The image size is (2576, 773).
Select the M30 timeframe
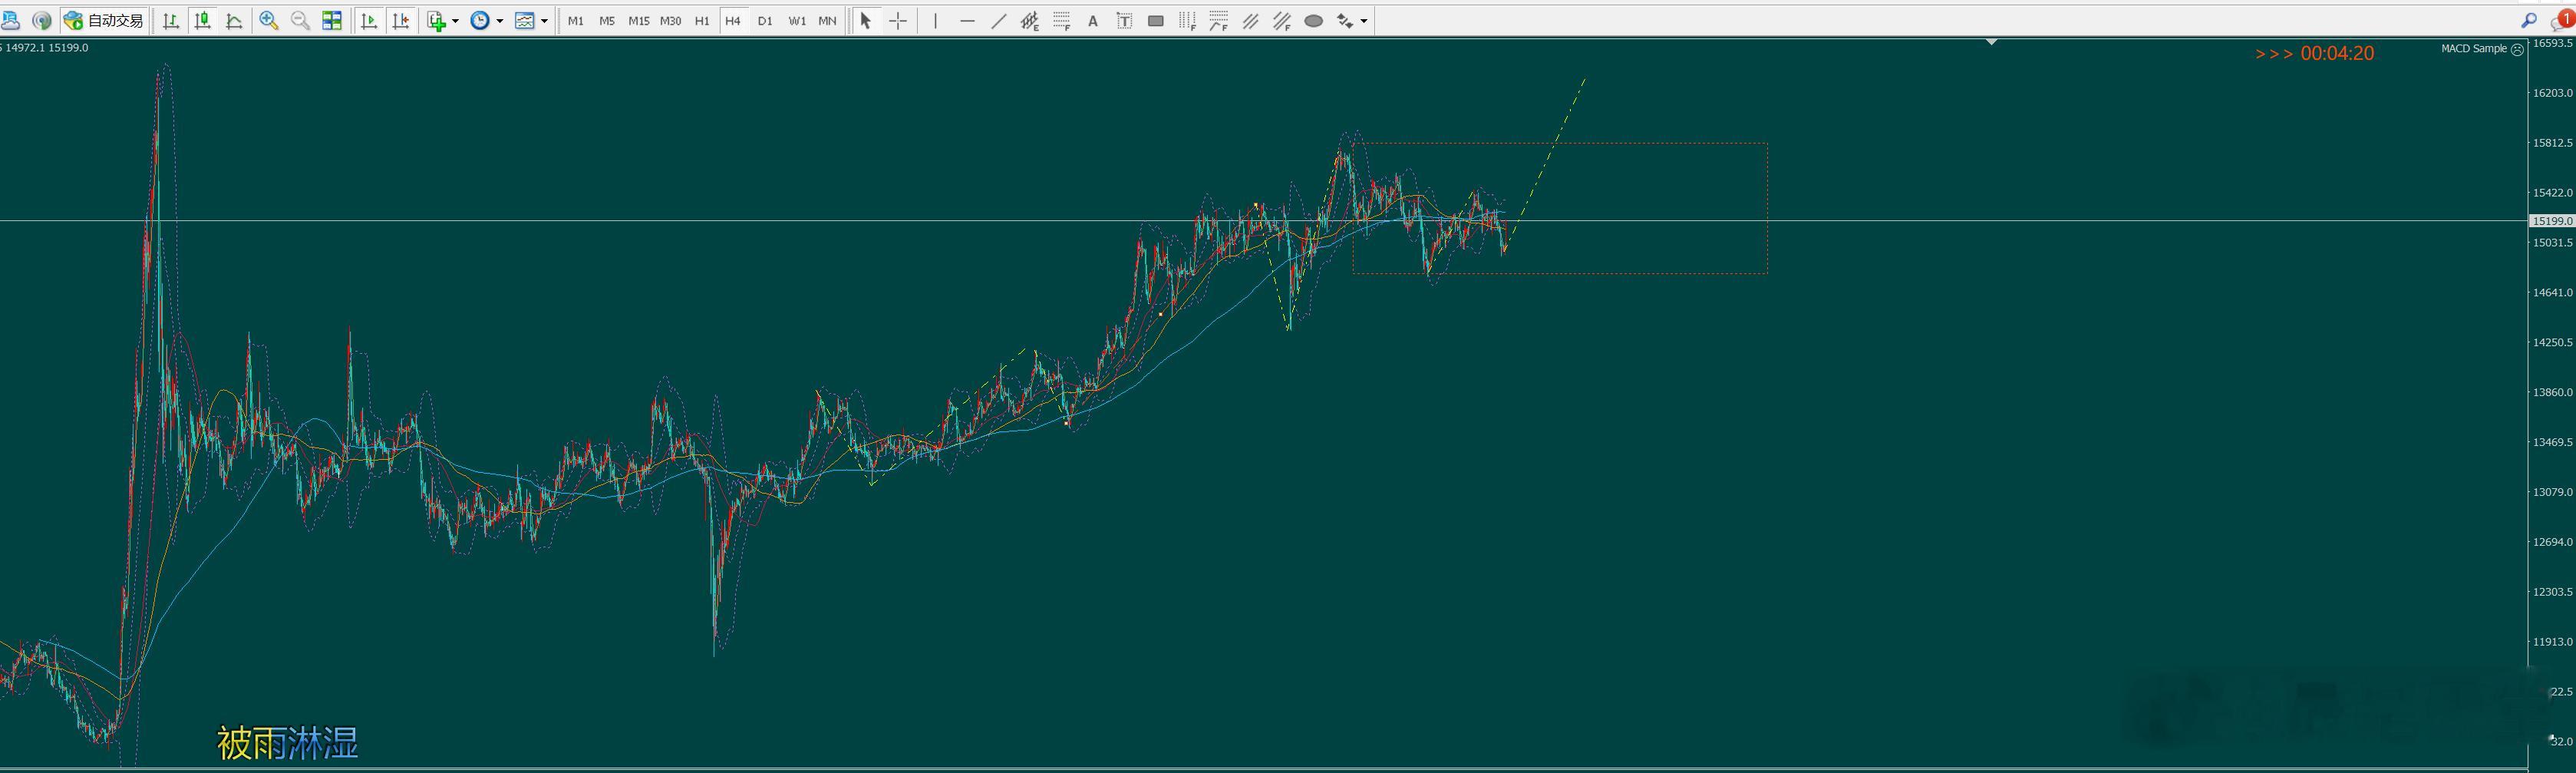pos(671,20)
